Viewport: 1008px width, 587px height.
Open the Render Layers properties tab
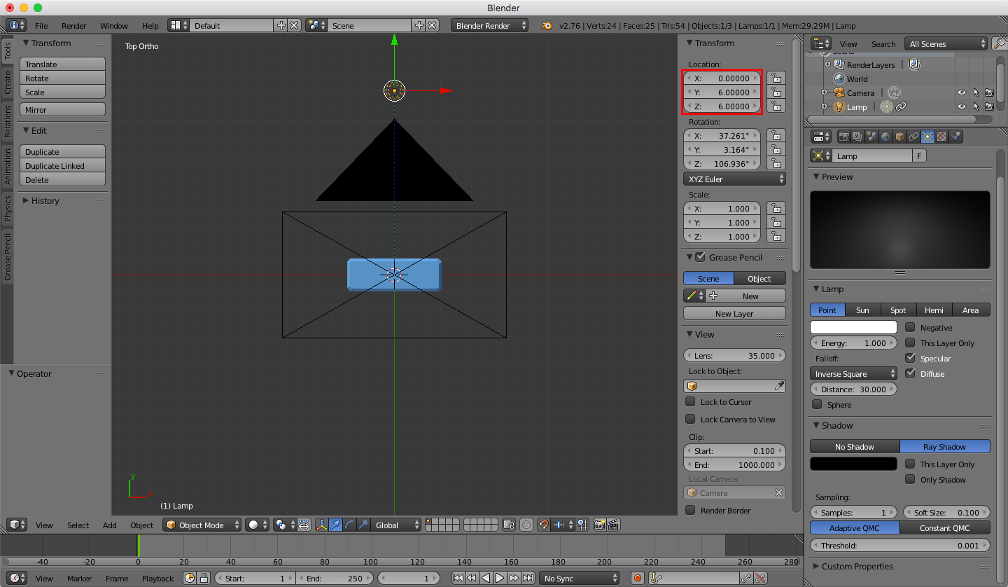pyautogui.click(x=858, y=137)
